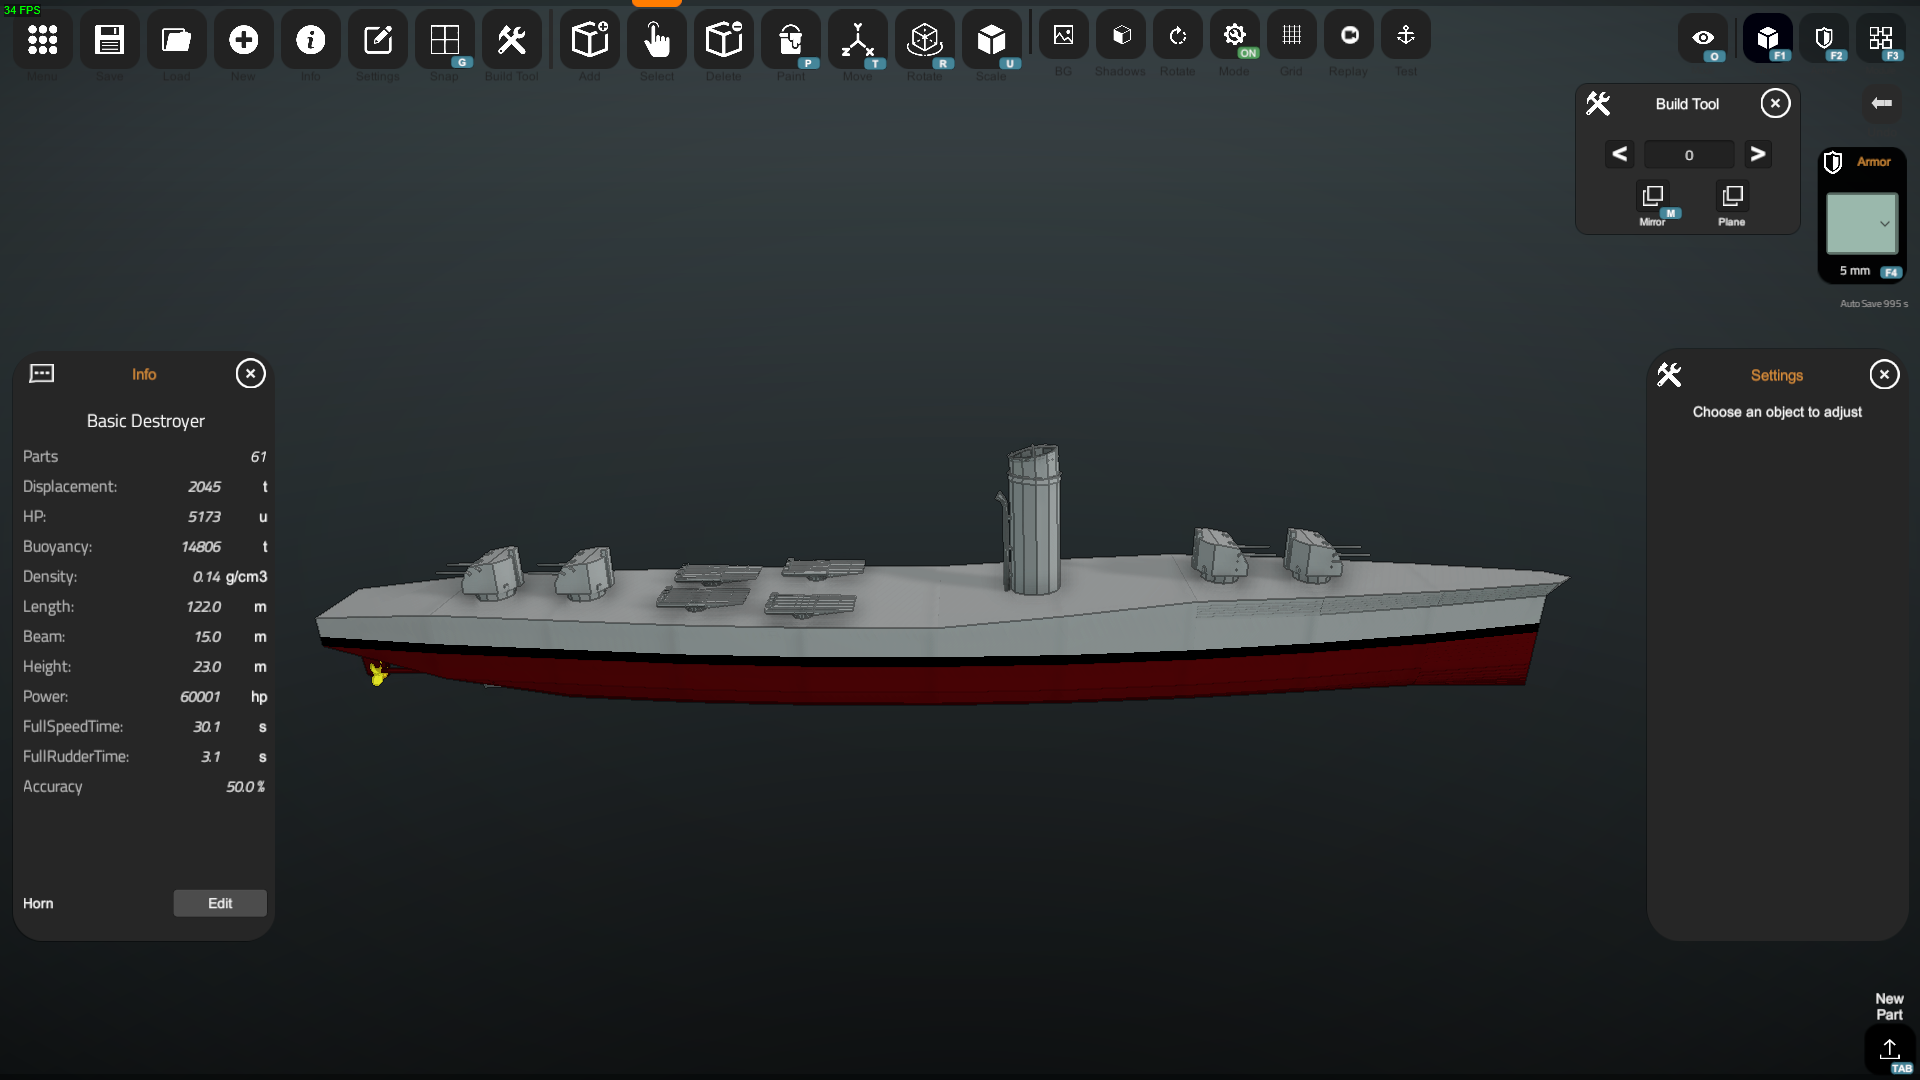The width and height of the screenshot is (1920, 1080).
Task: Switch to armor view F2 tab
Action: pyautogui.click(x=1824, y=38)
